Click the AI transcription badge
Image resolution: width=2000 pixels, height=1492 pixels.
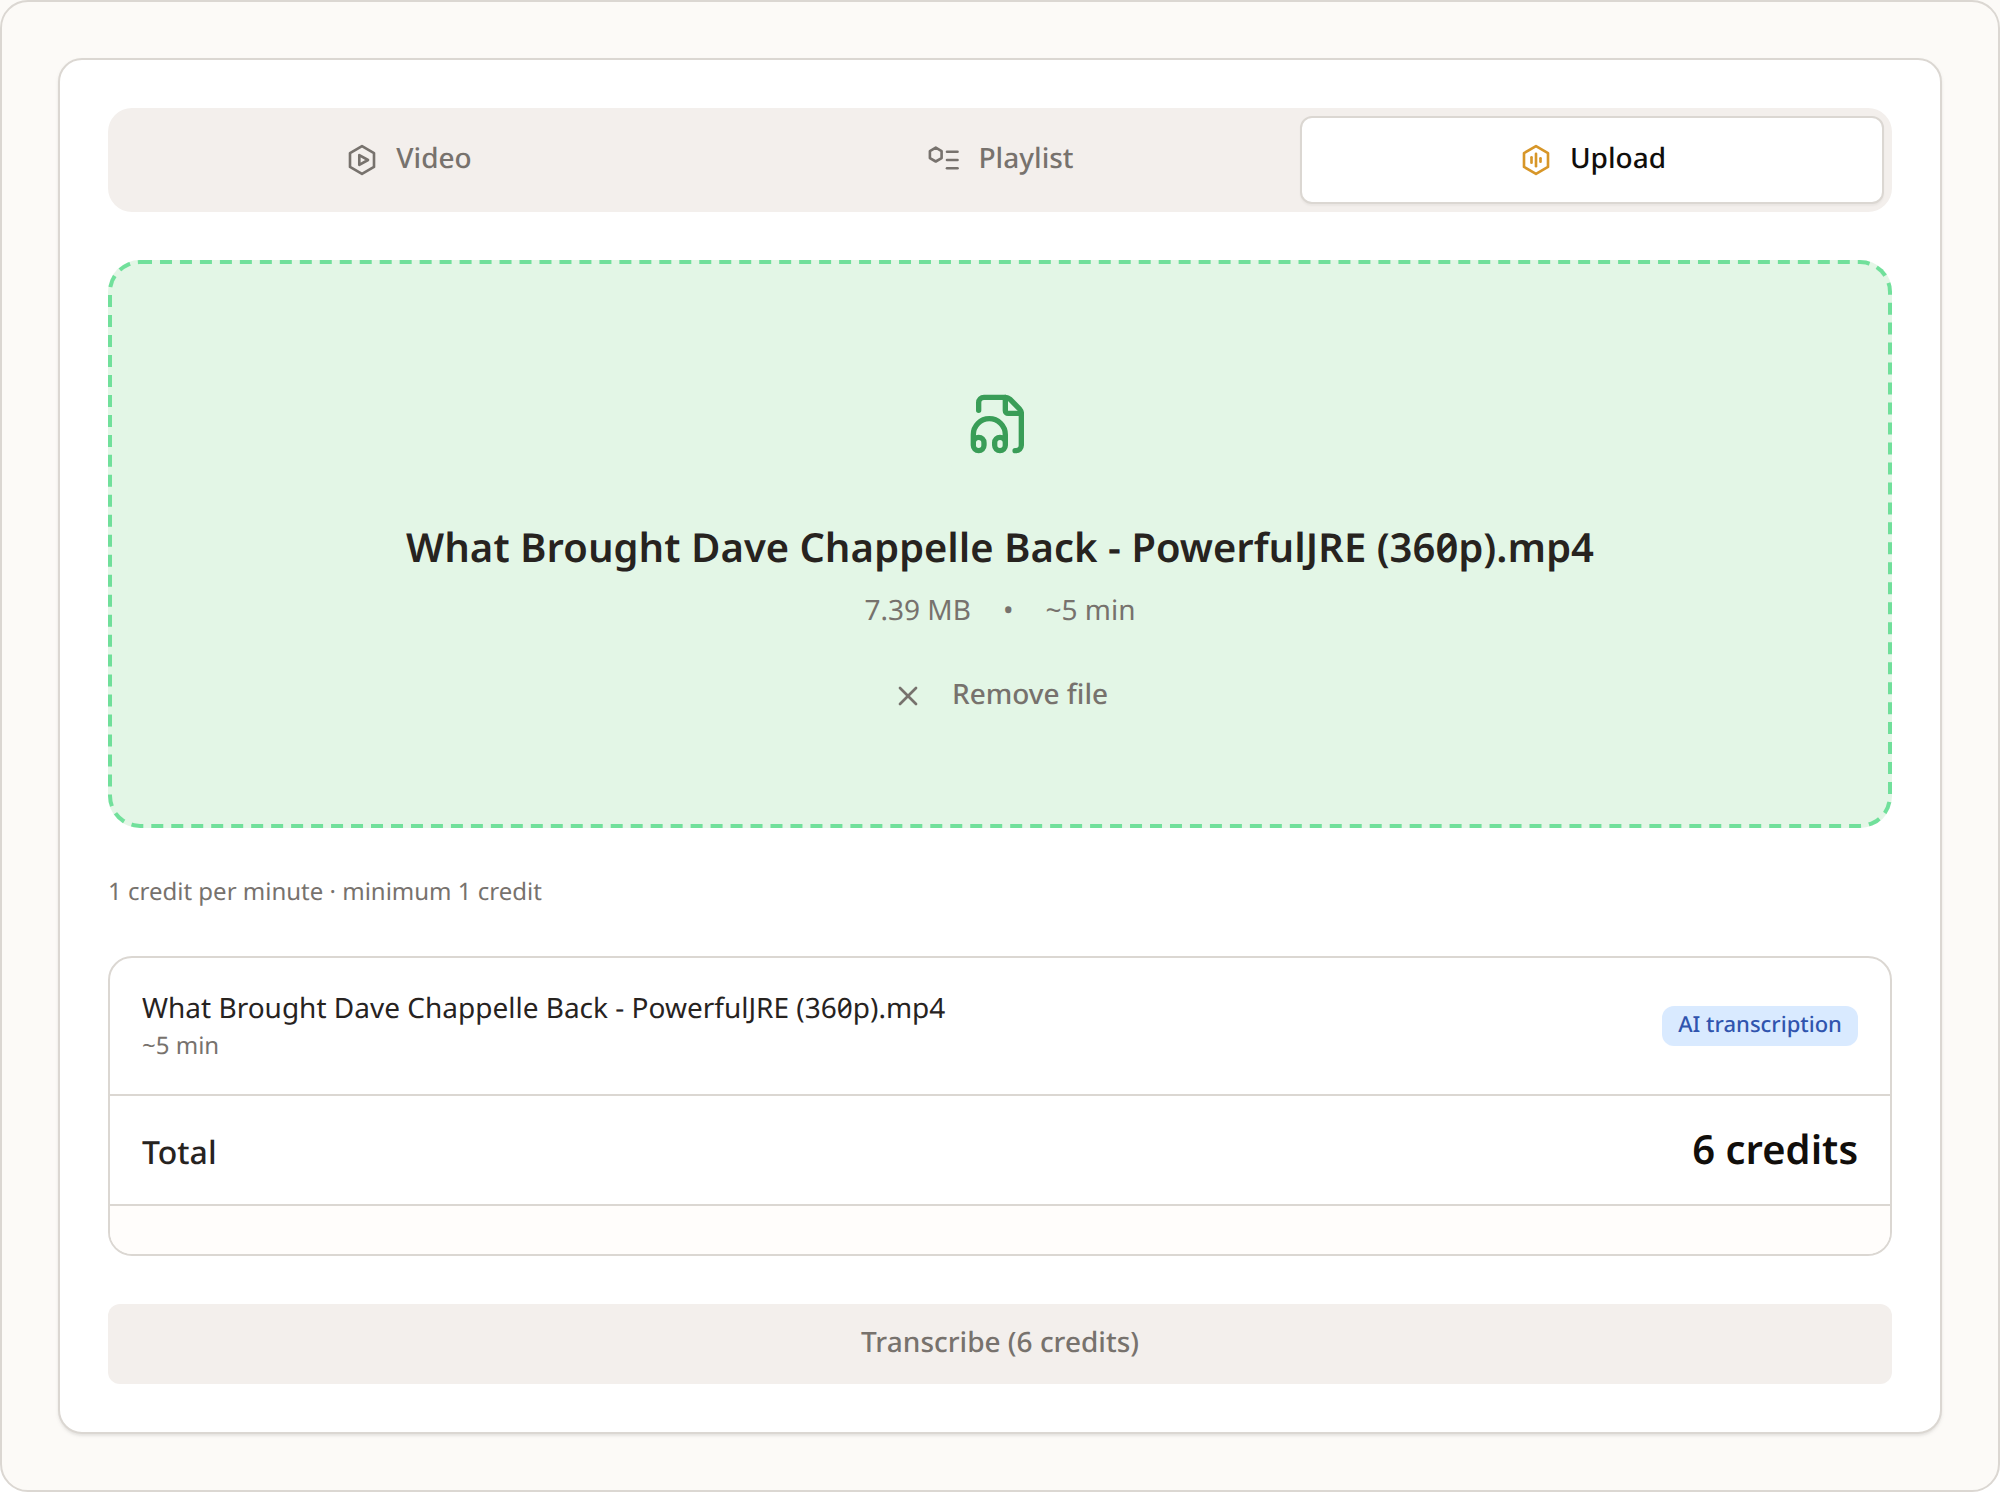[x=1759, y=1025]
